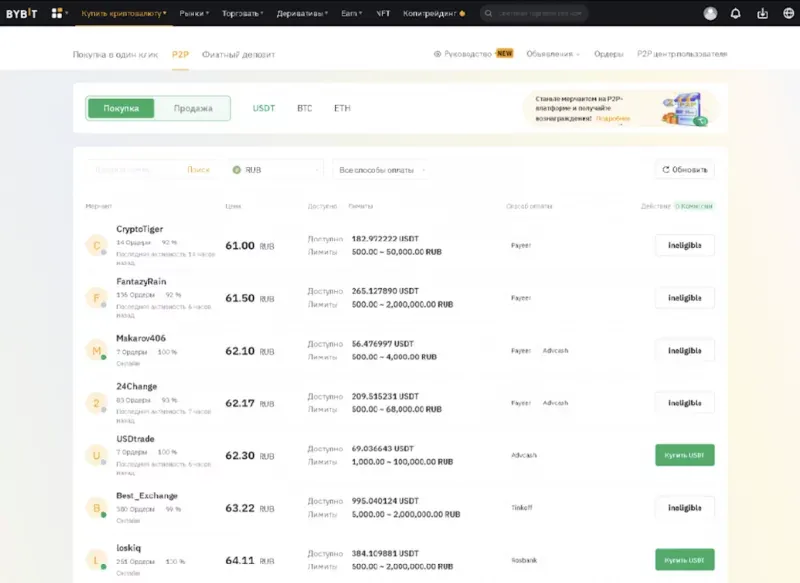Image resolution: width=800 pixels, height=583 pixels.
Task: Click Makarov406's merchant avatar
Action: pyautogui.click(x=96, y=350)
